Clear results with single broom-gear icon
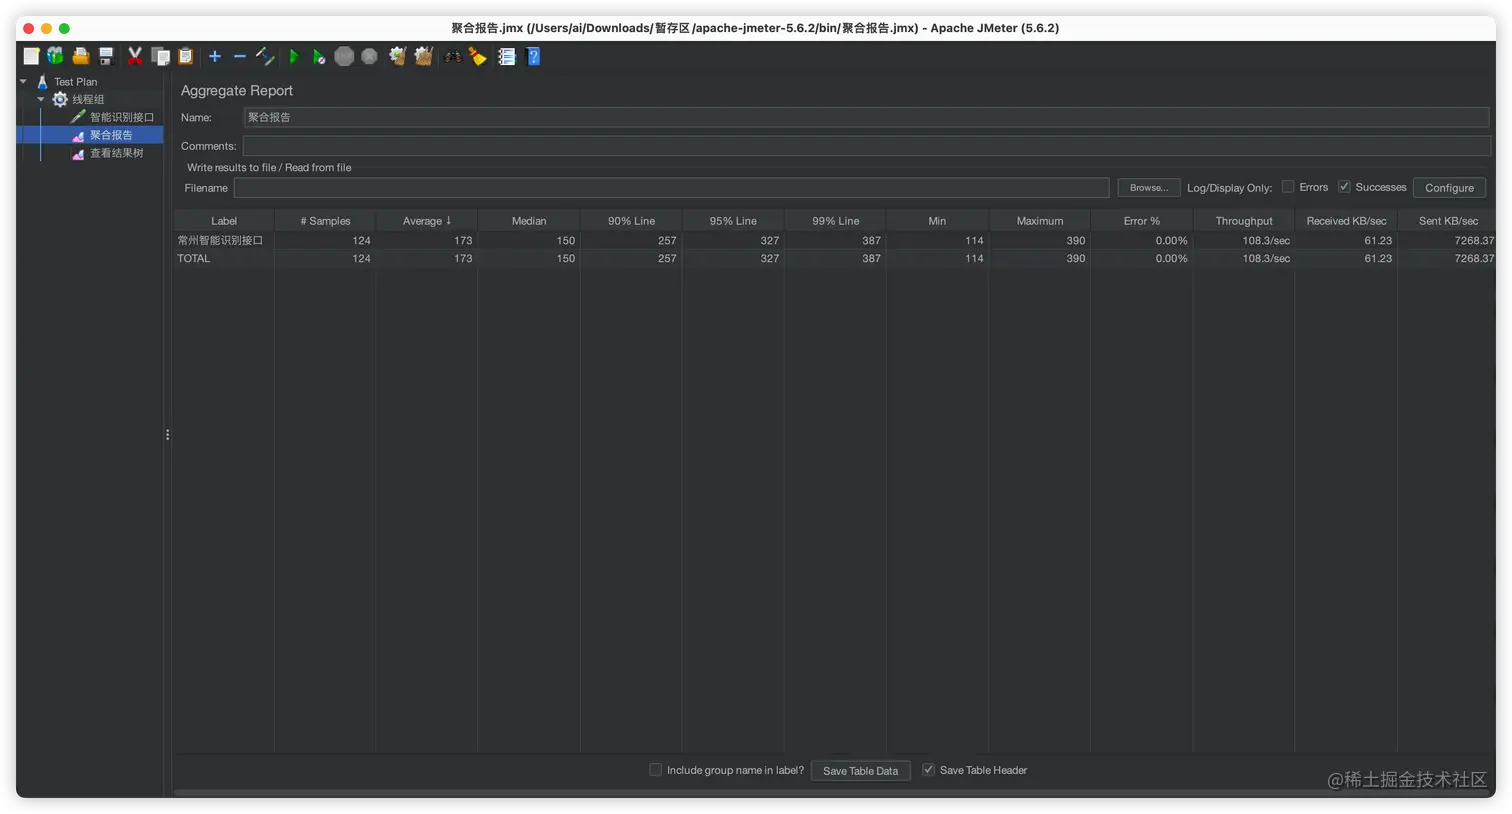Screen dimensions: 1512x814 398,57
